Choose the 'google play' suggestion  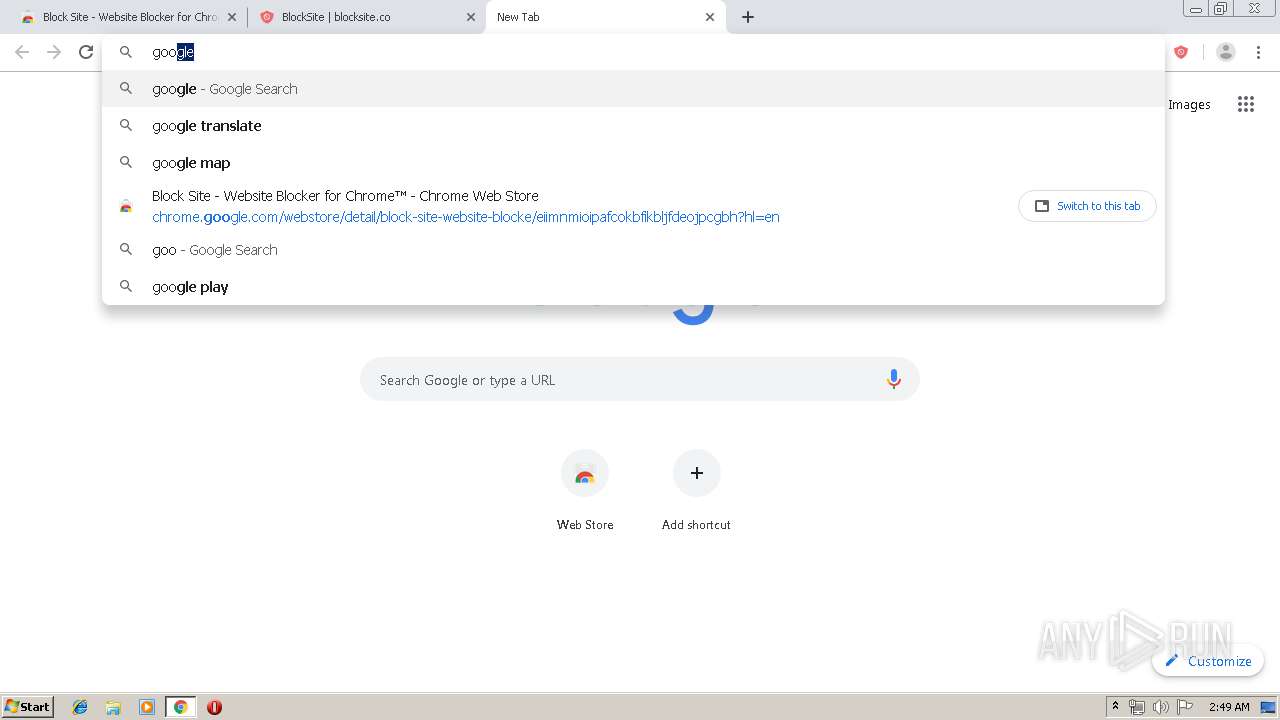633,287
